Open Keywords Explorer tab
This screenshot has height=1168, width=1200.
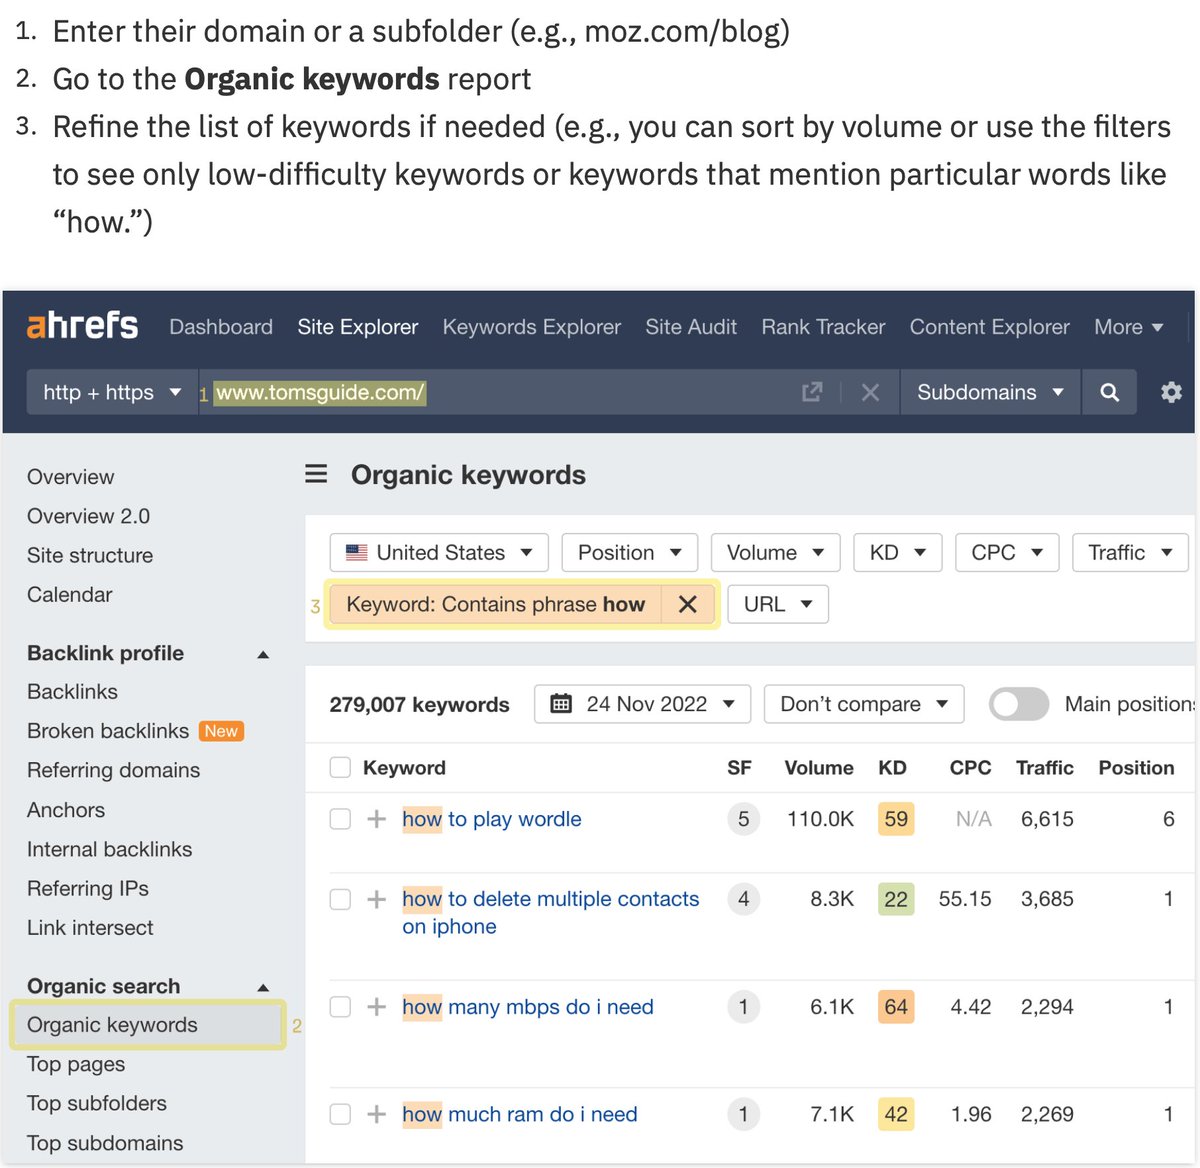532,327
